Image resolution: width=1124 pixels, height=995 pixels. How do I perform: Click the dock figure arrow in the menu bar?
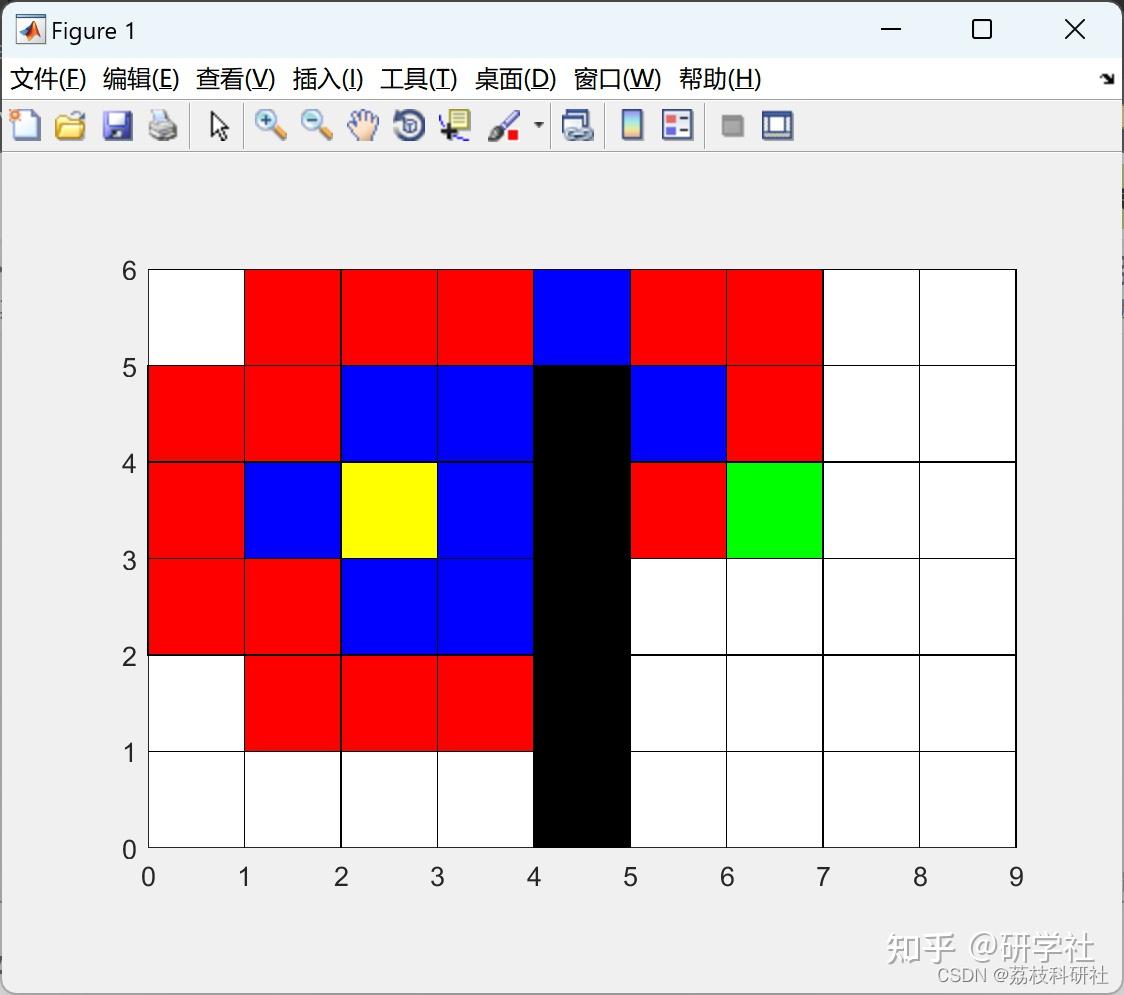pyautogui.click(x=1107, y=78)
